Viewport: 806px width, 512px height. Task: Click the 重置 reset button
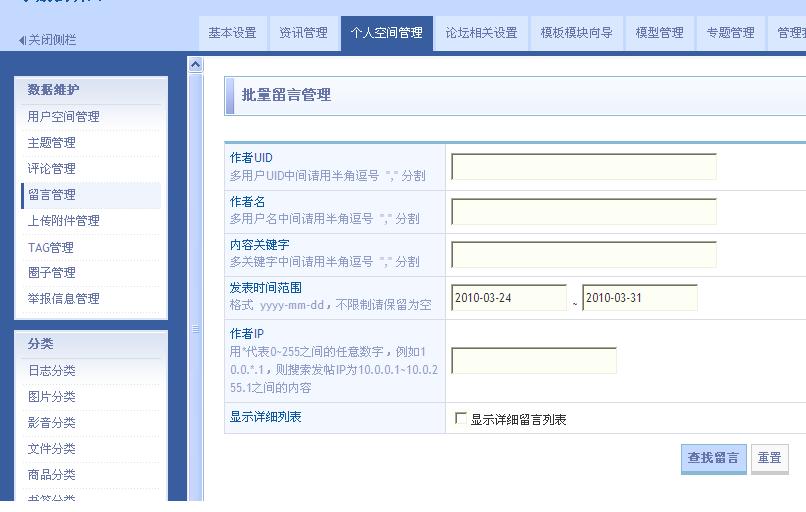[x=770, y=458]
